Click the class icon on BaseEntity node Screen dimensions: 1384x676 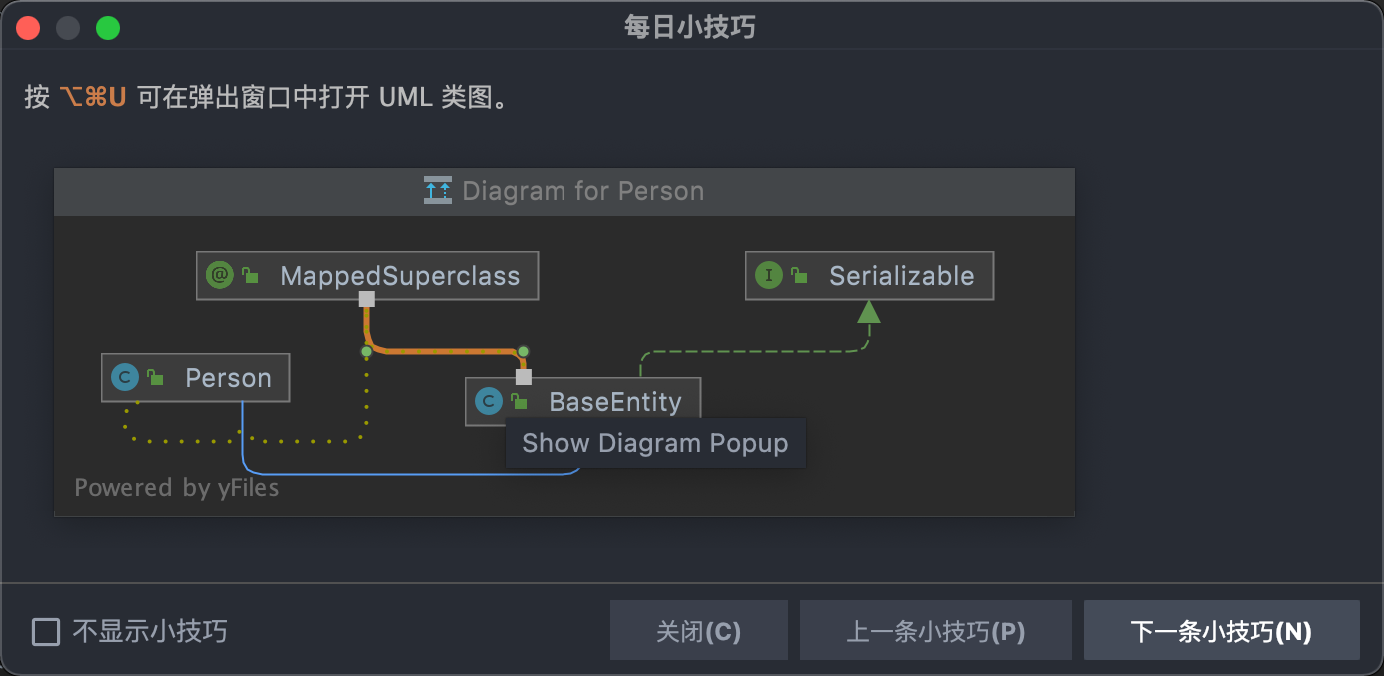coord(489,402)
